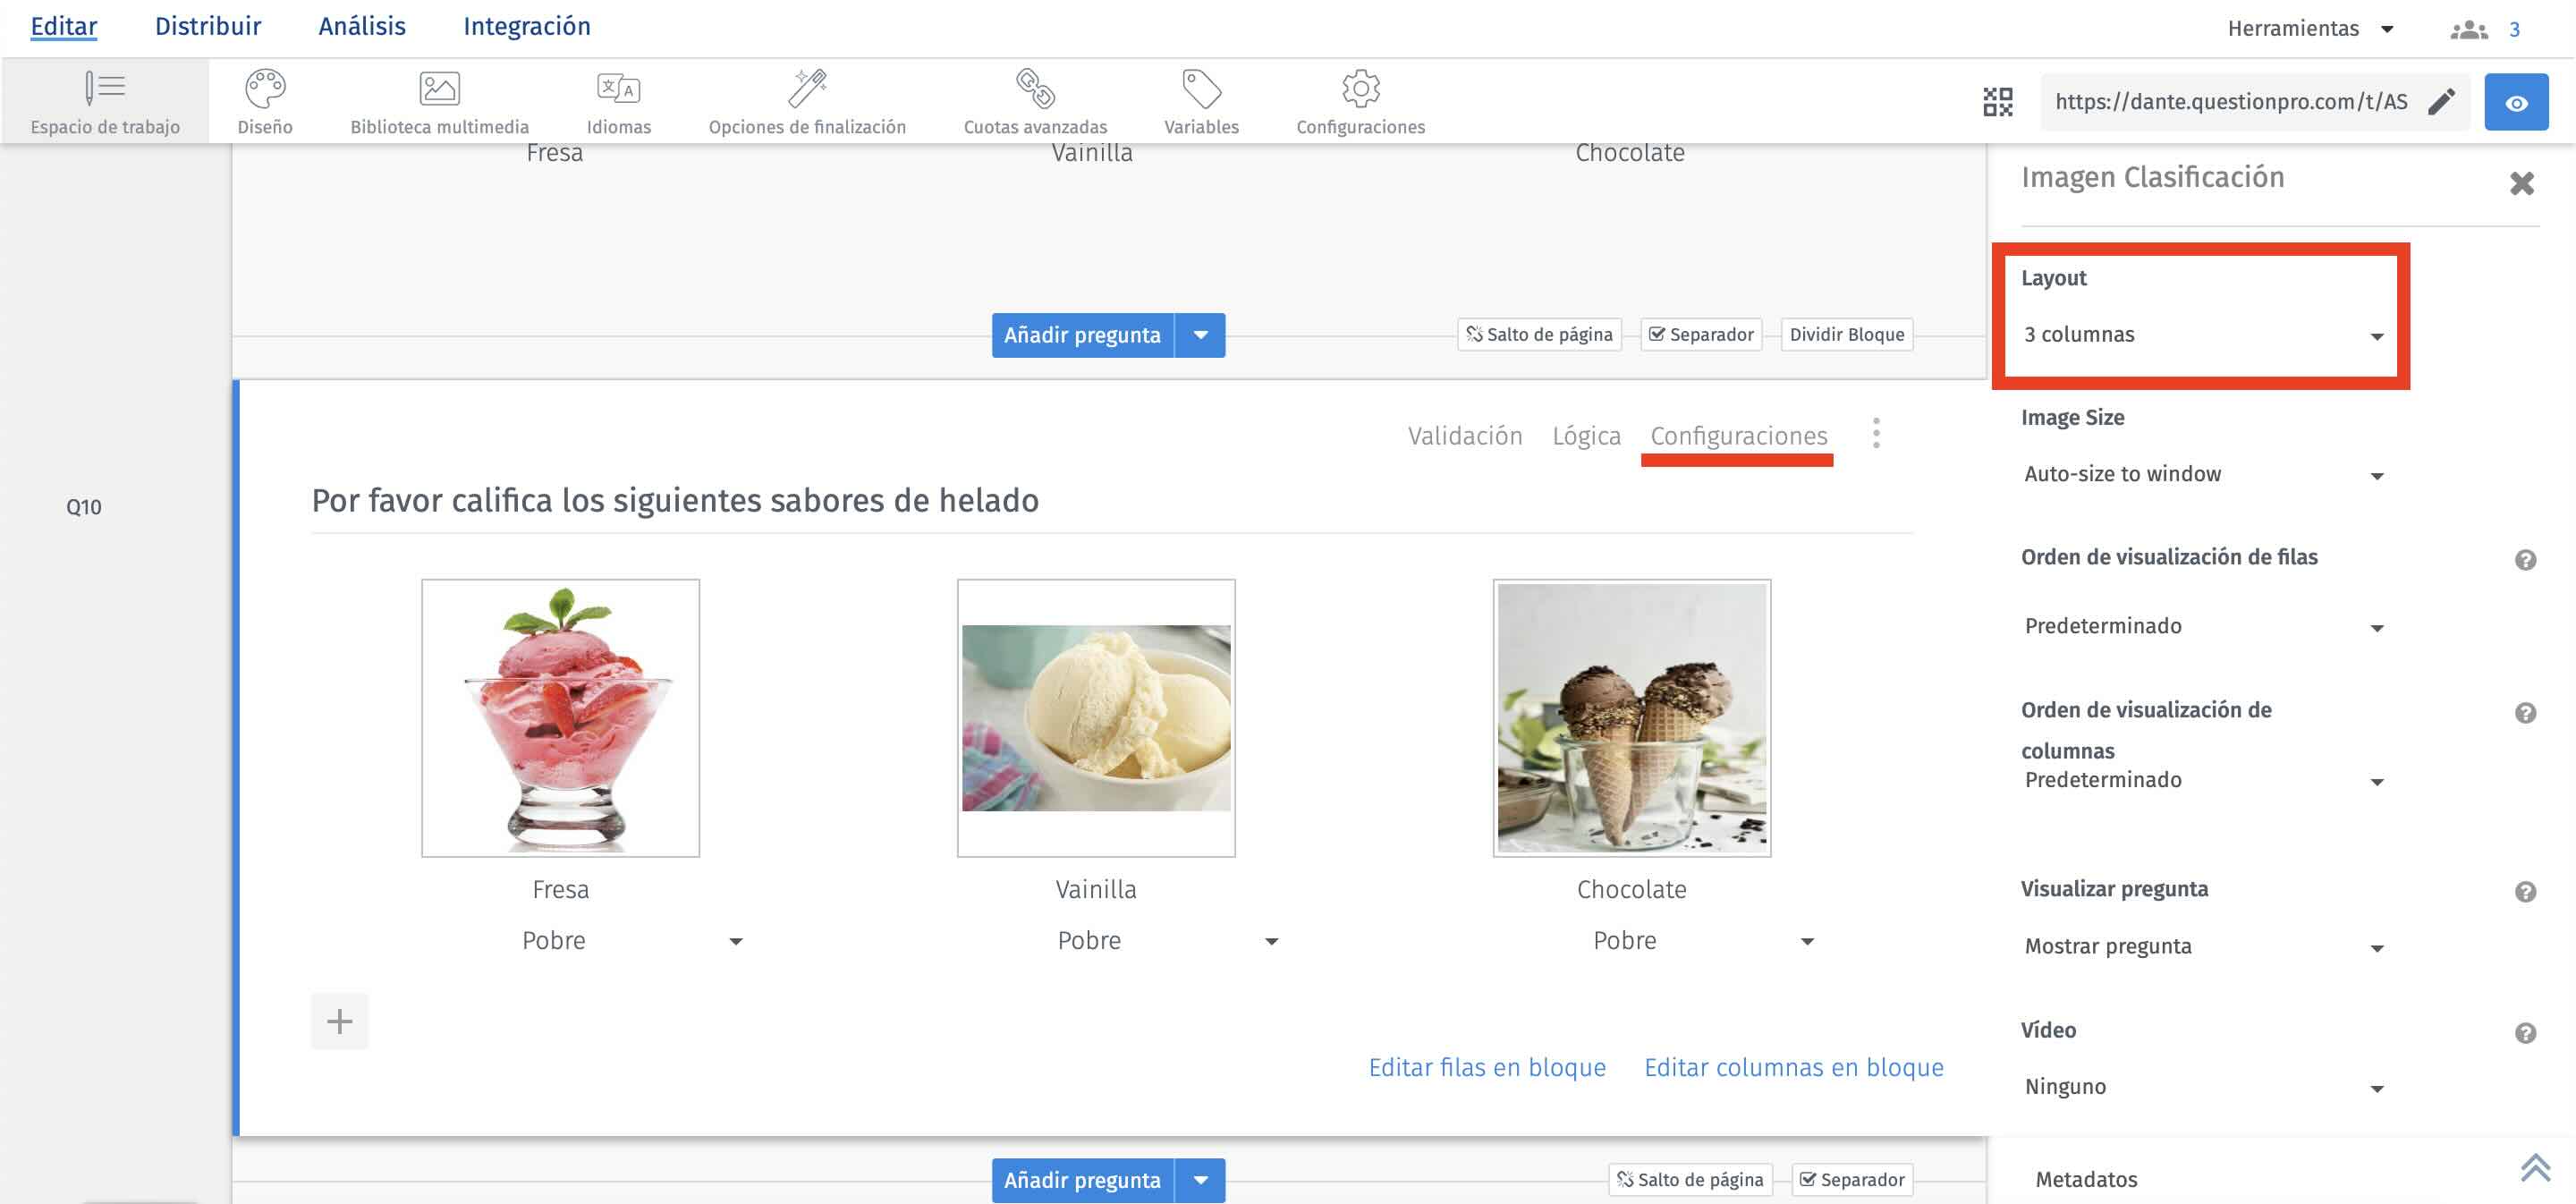Open the Idiomas translation tool
The image size is (2576, 1204).
(x=618, y=100)
